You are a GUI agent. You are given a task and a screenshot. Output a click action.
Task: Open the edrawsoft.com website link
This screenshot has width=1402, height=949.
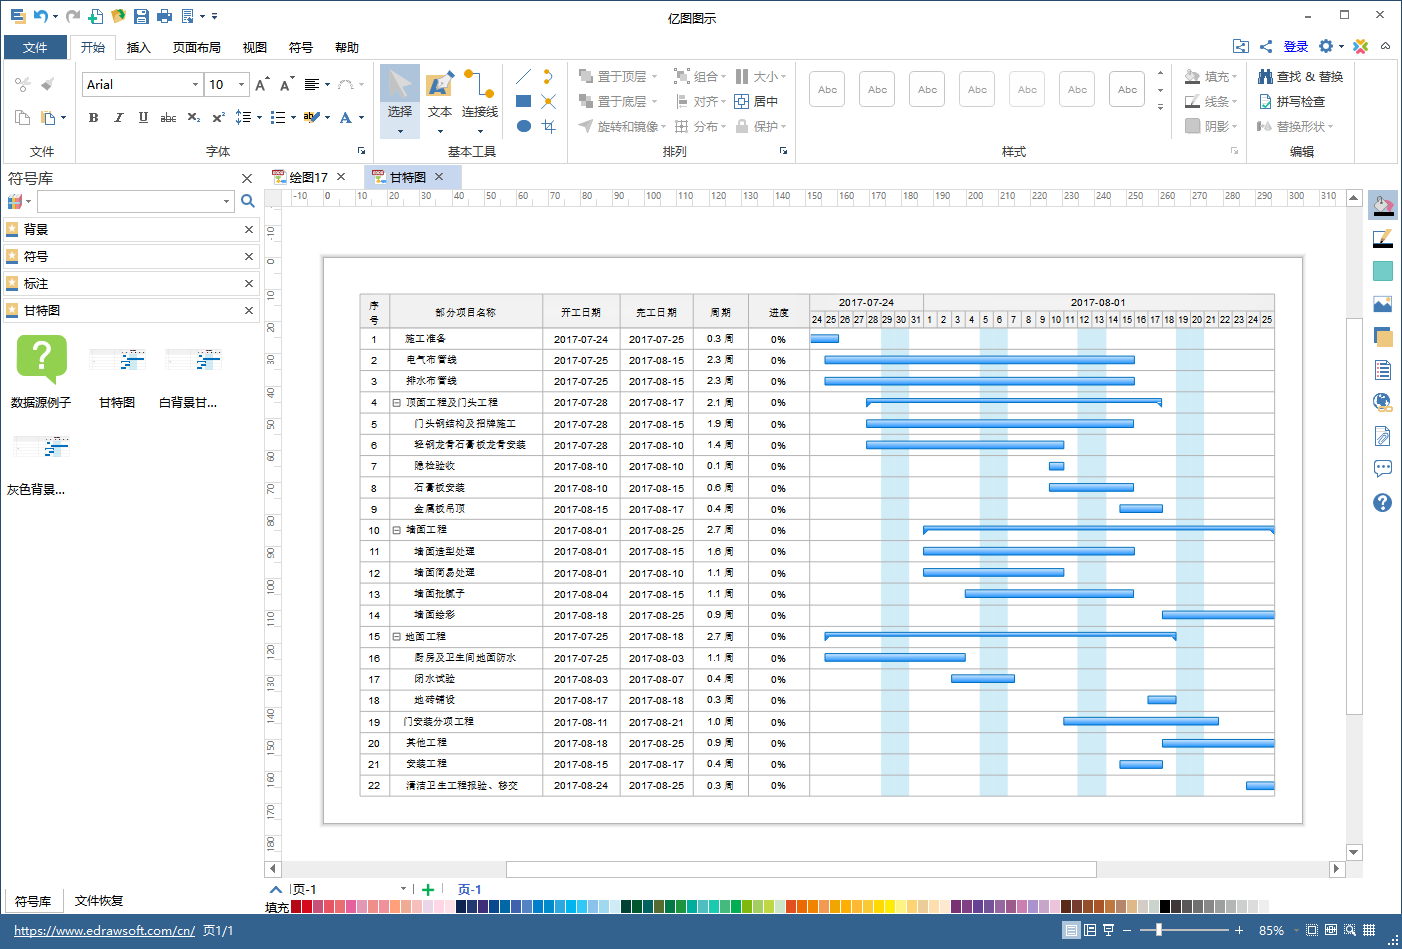104,930
